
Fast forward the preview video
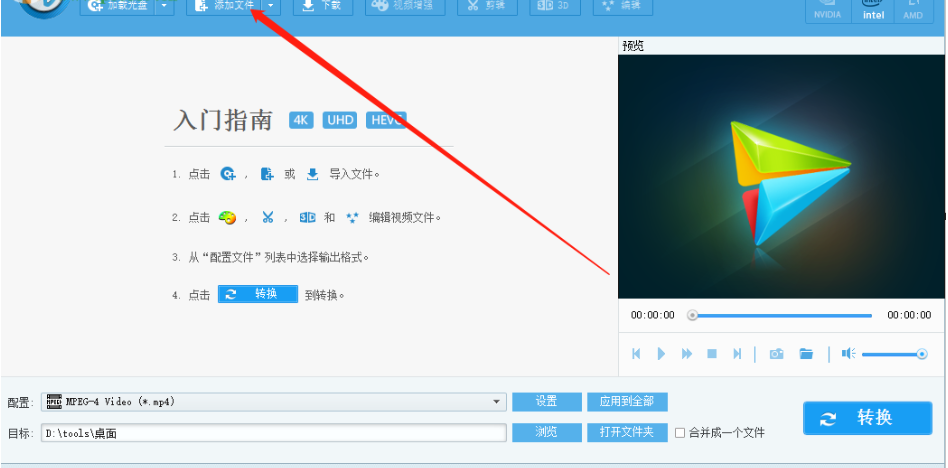(x=687, y=354)
